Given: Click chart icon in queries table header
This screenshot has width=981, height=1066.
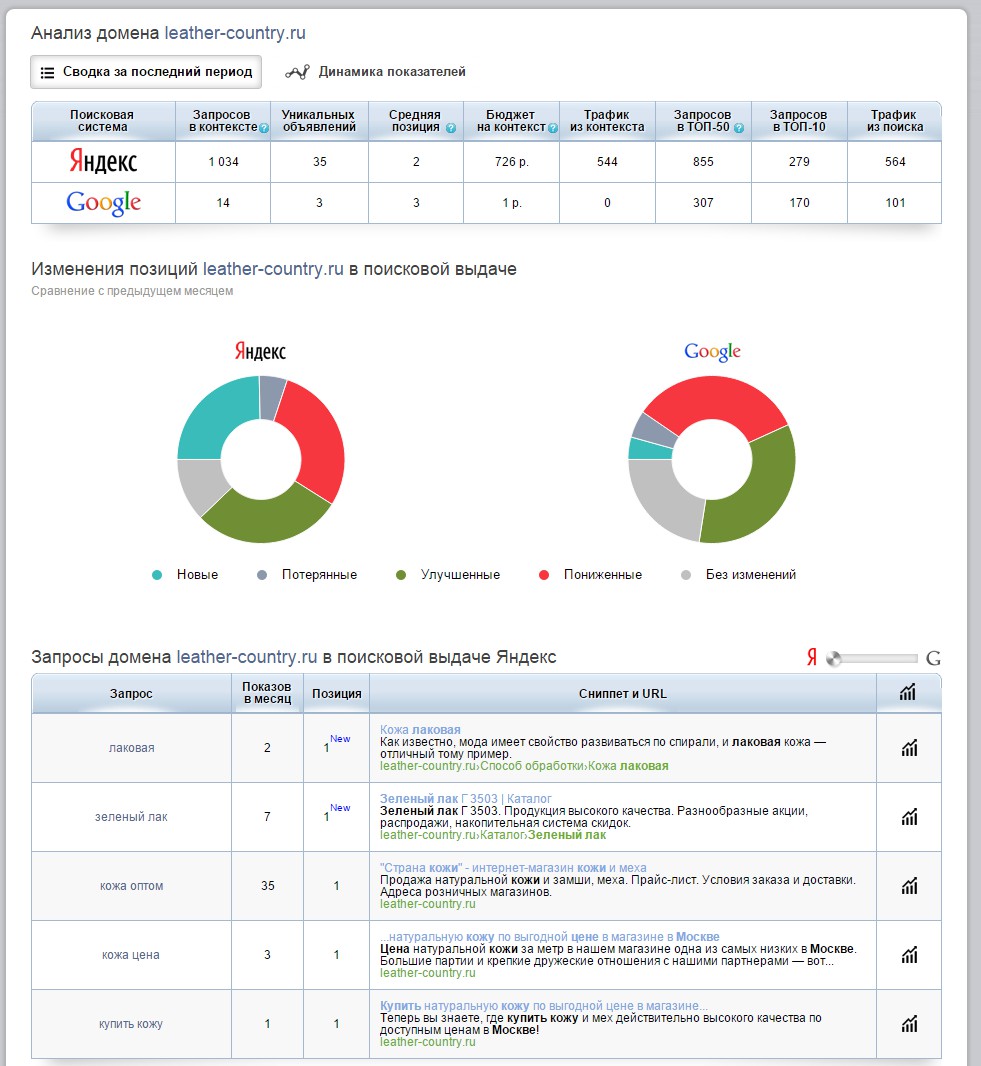Looking at the screenshot, I should (x=908, y=693).
